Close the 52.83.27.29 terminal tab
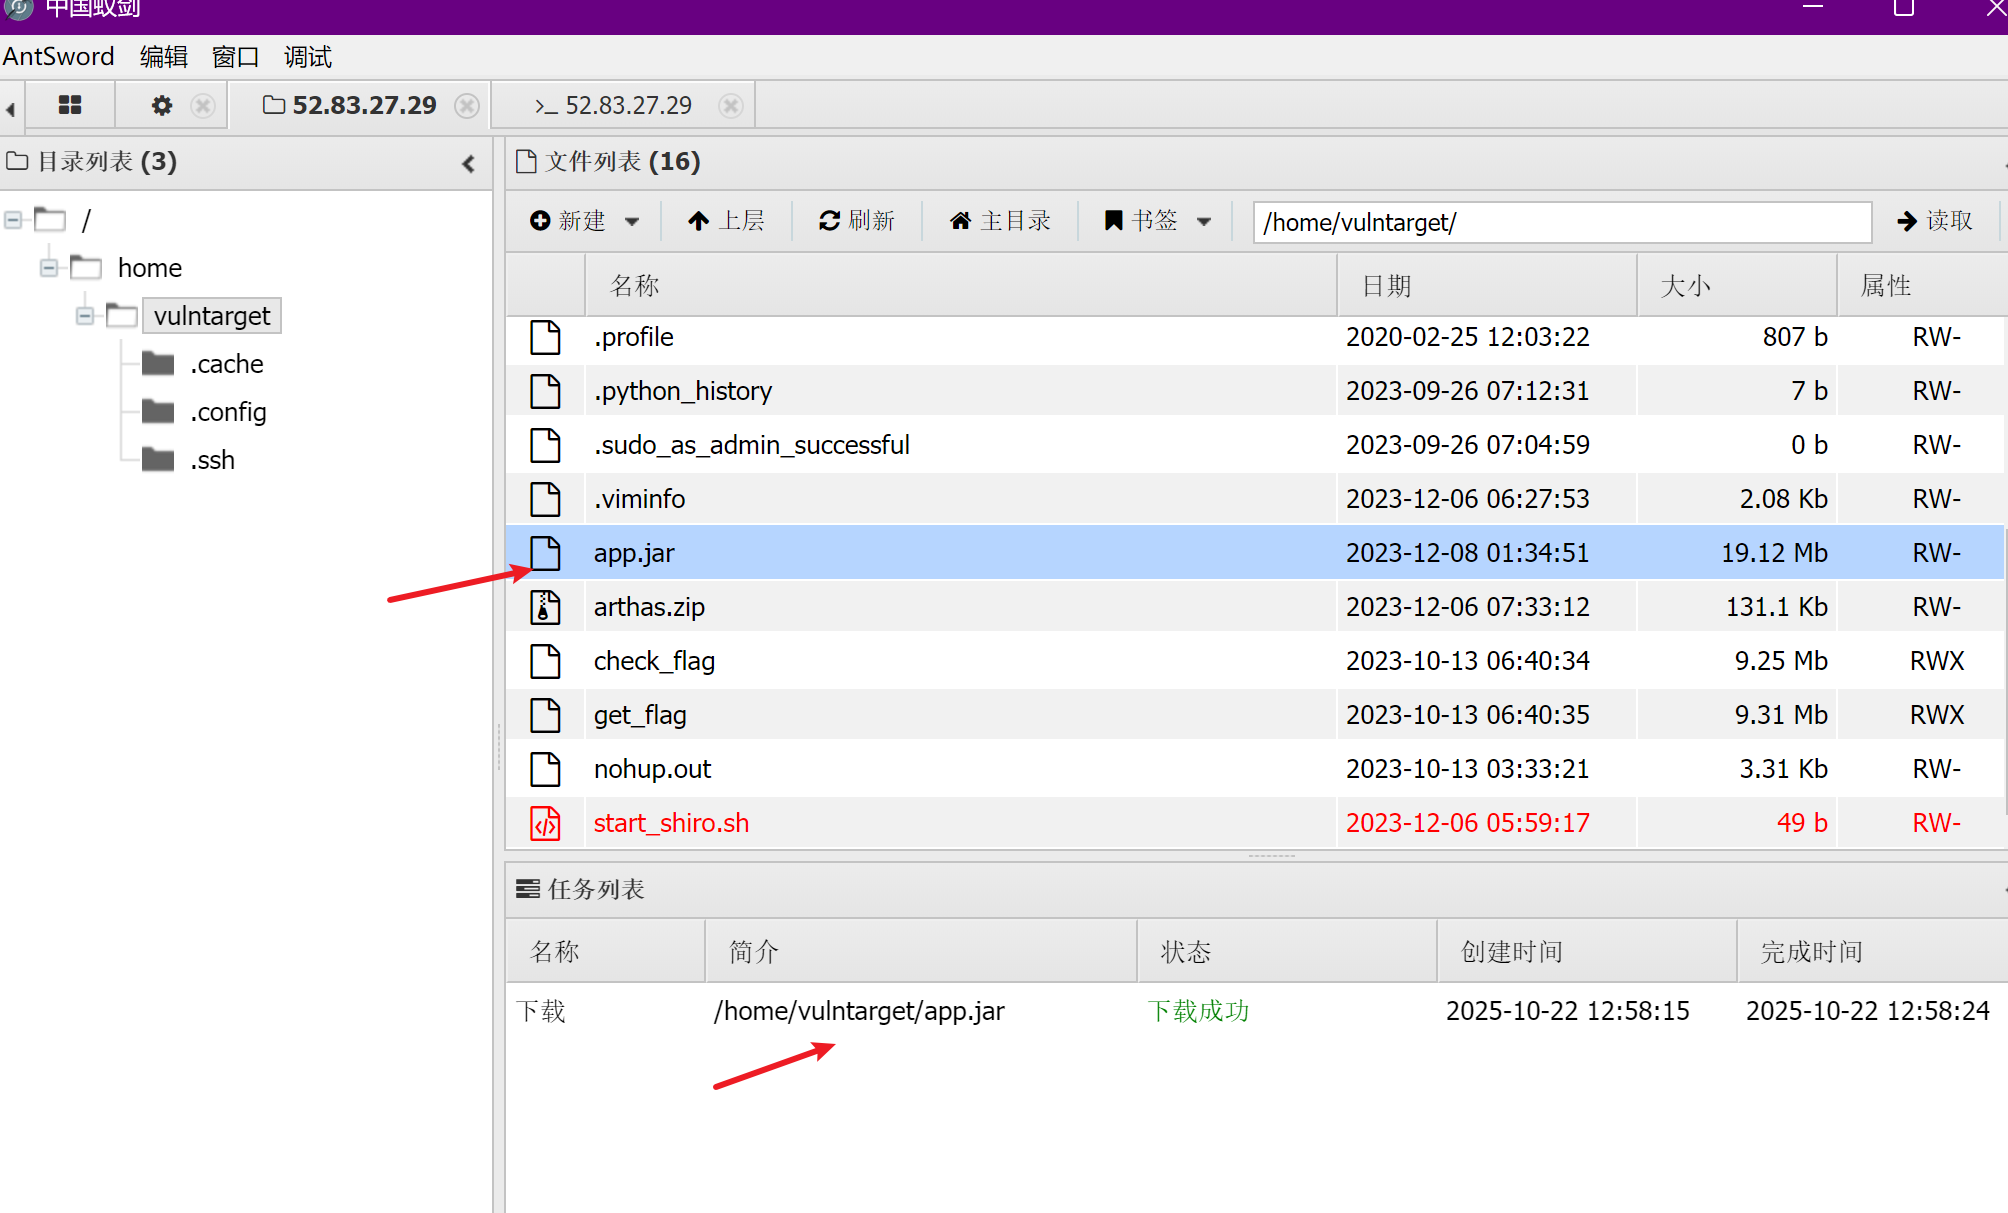The image size is (2008, 1213). pos(731,105)
